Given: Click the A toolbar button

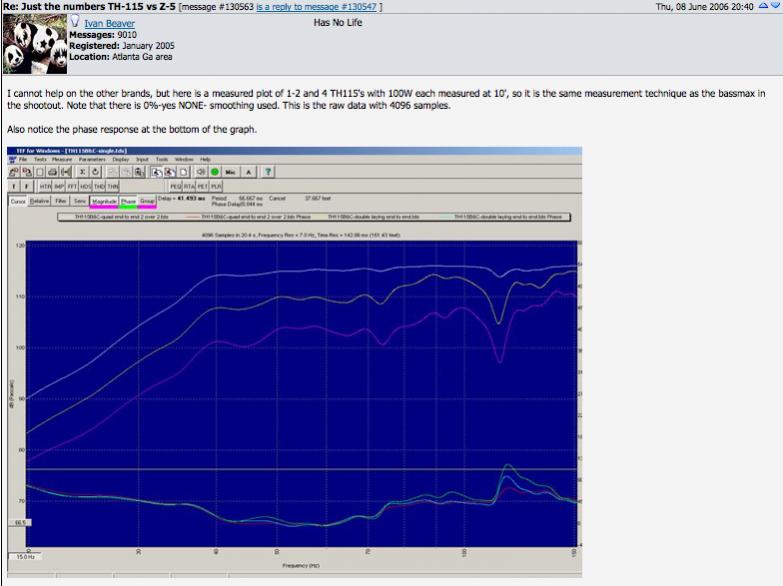Looking at the screenshot, I should (249, 172).
